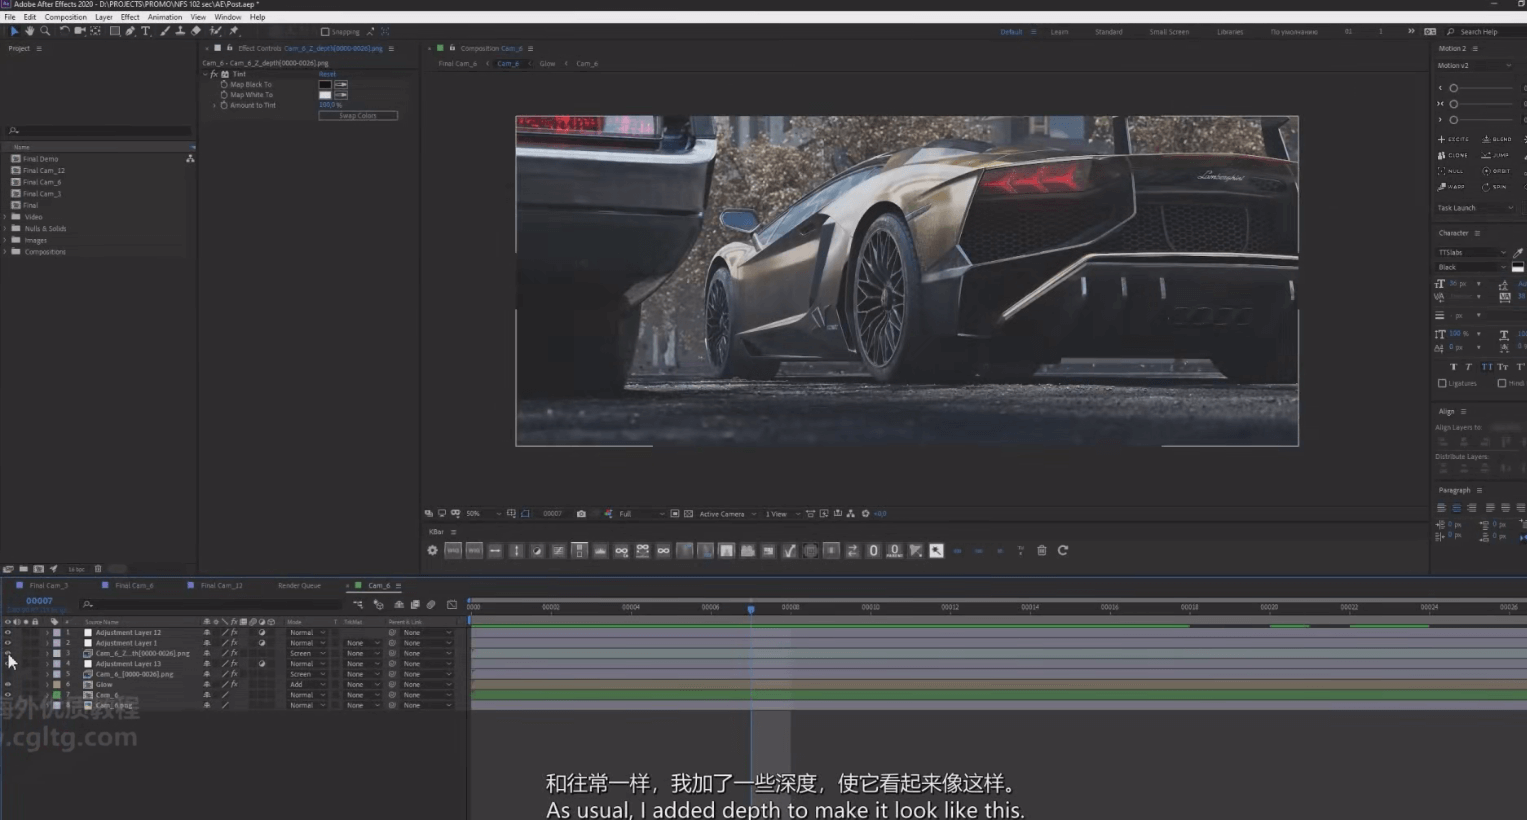The width and height of the screenshot is (1527, 820).
Task: Click the Draft 3D icon in timeline
Action: (378, 604)
